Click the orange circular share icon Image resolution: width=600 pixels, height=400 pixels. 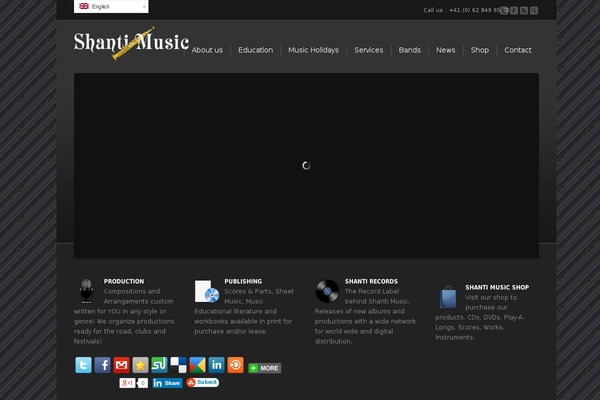[235, 365]
